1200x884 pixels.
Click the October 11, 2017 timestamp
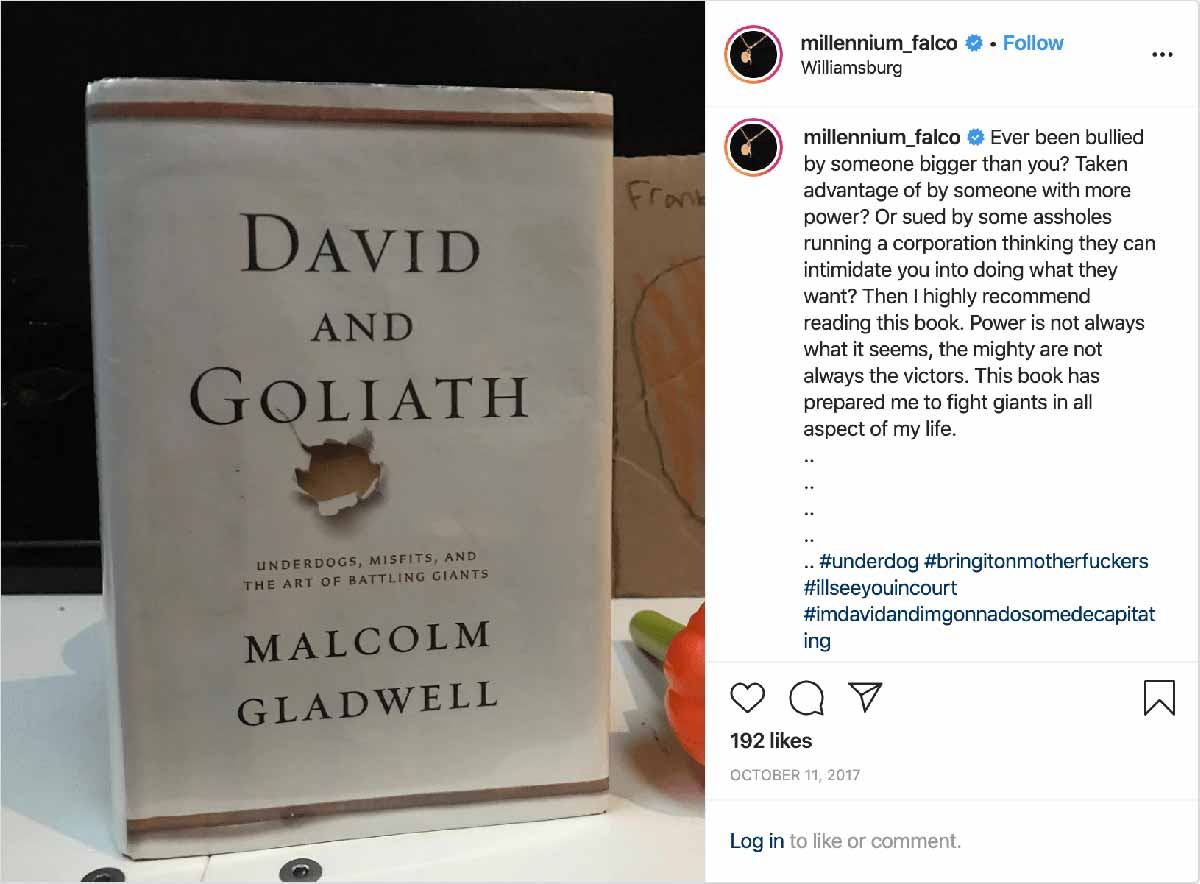click(x=795, y=775)
